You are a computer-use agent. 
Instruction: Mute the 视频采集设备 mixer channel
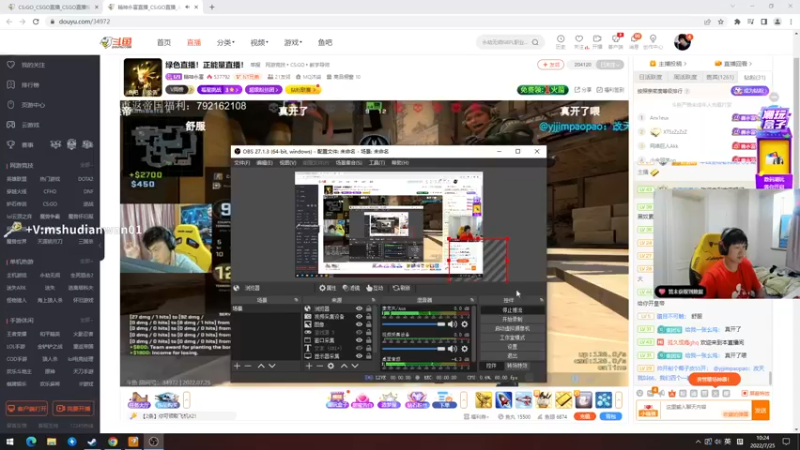point(453,349)
